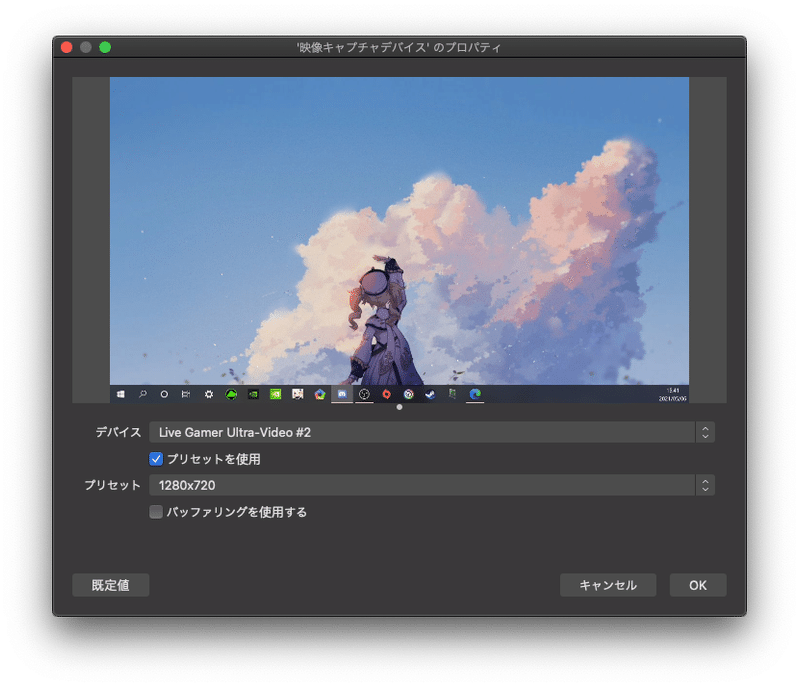Image resolution: width=800 pixels, height=687 pixels.
Task: Uncheck the プリセットを使用 checkbox
Action: click(x=156, y=458)
